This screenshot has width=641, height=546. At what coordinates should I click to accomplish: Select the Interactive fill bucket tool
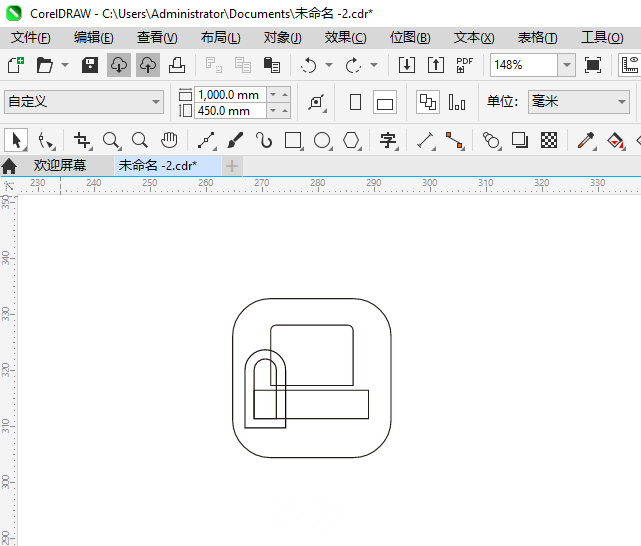click(615, 141)
